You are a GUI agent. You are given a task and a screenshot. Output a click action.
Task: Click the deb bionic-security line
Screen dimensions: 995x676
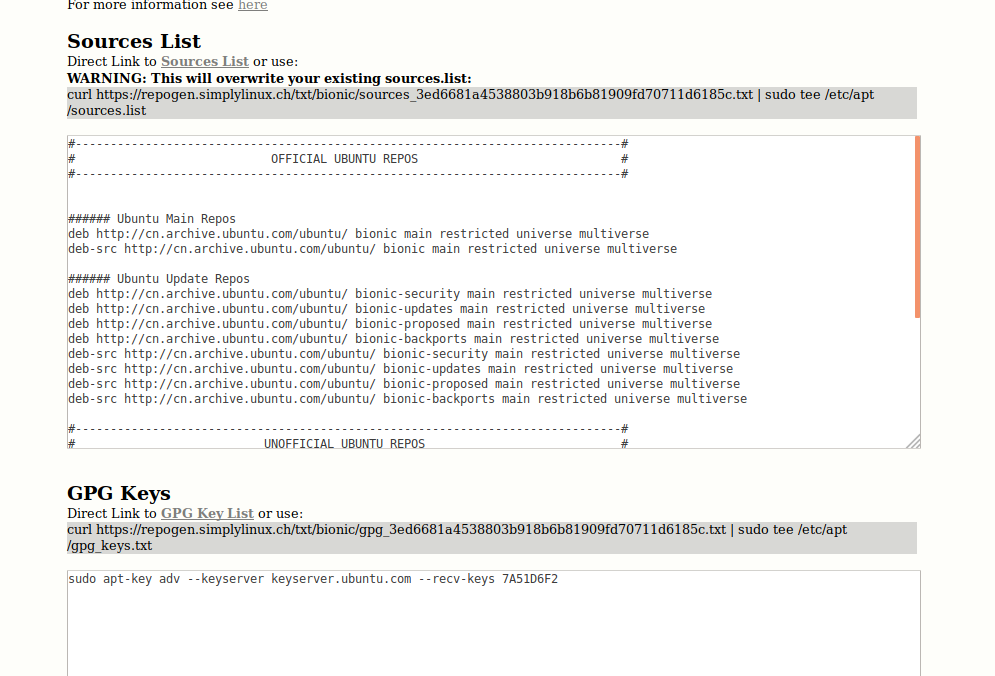point(390,294)
